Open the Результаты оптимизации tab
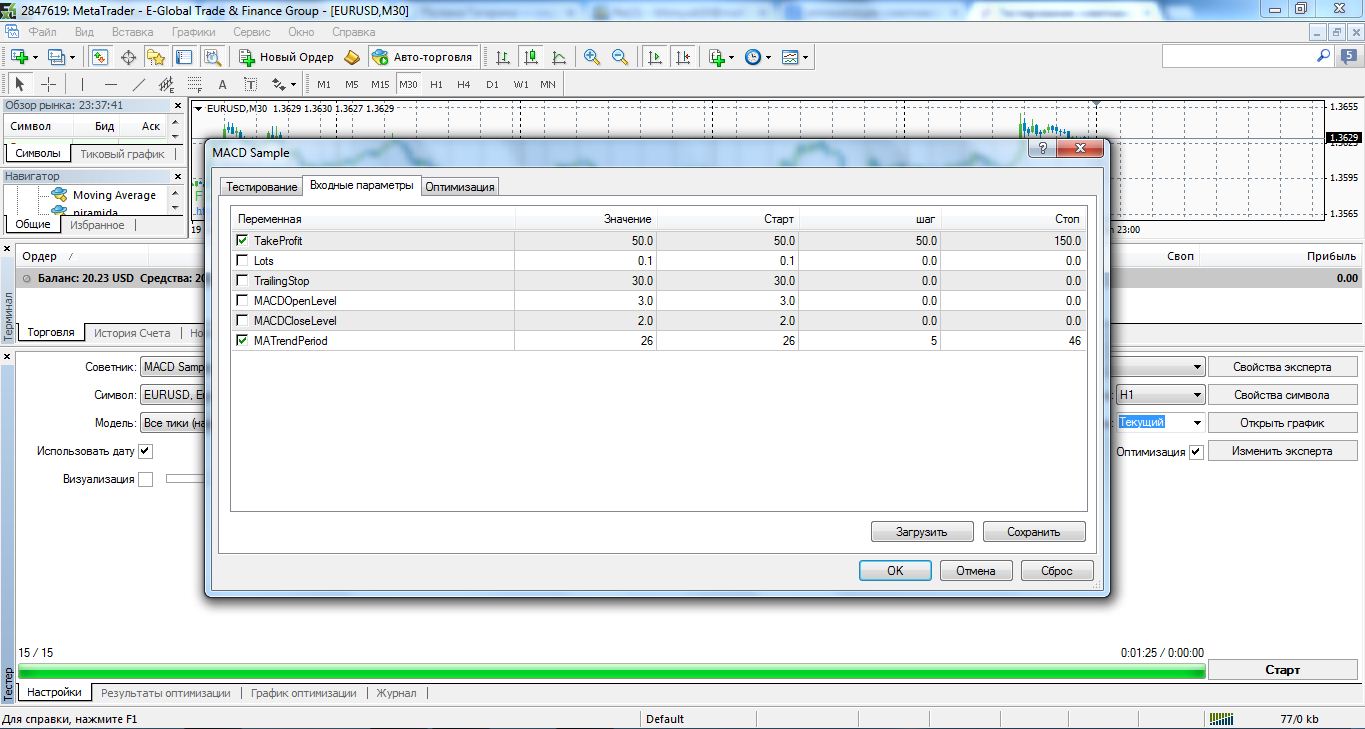1365x729 pixels. click(166, 692)
